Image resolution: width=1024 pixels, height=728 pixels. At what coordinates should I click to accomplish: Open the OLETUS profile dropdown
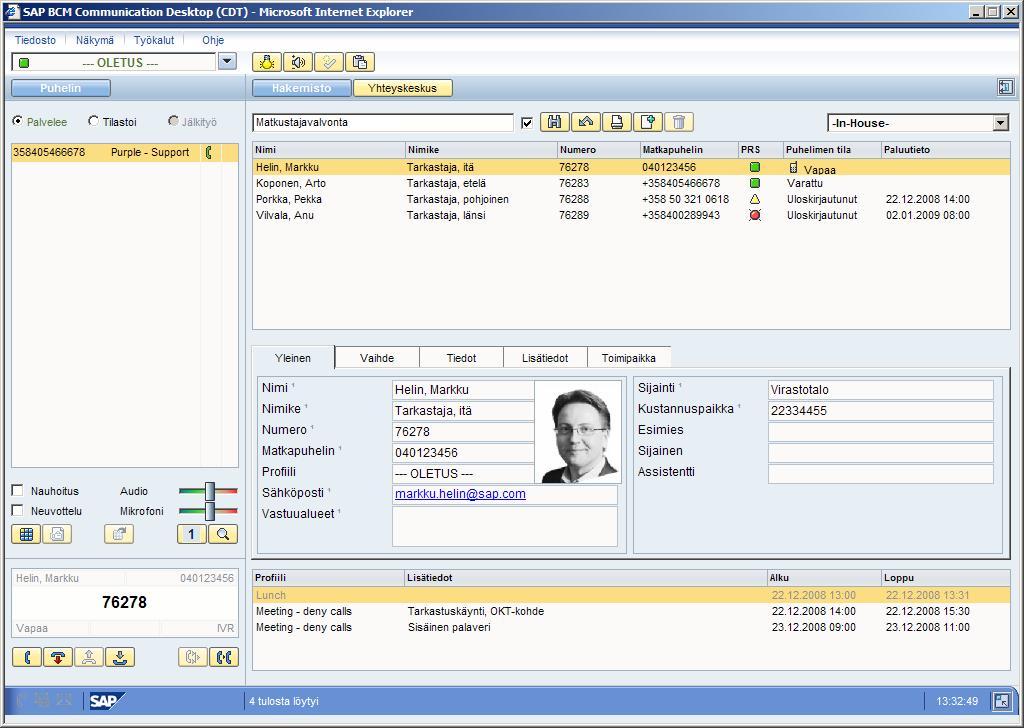(227, 62)
